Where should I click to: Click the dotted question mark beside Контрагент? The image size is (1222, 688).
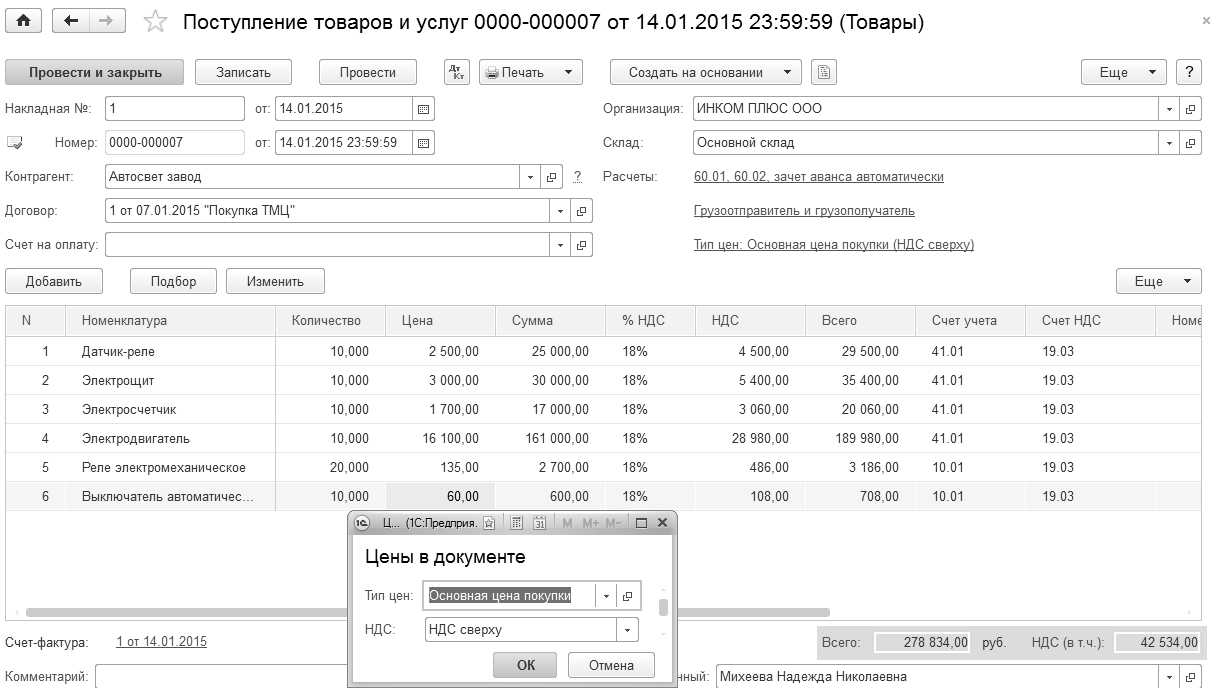577,177
